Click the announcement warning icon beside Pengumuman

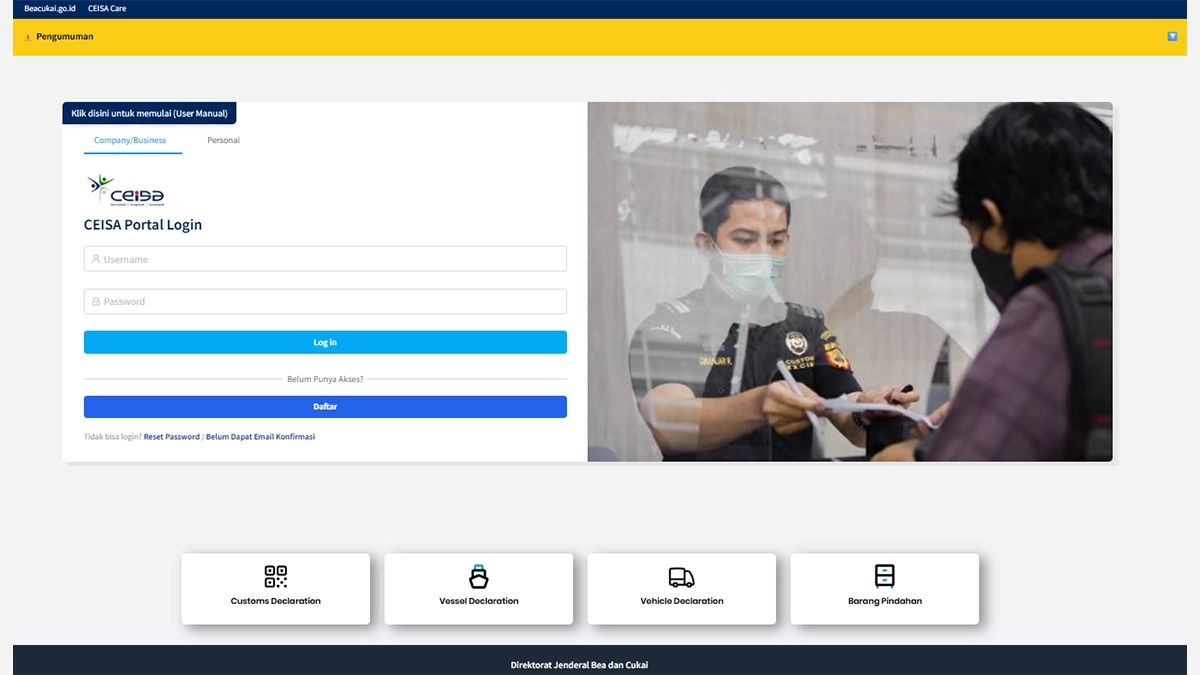coord(27,37)
